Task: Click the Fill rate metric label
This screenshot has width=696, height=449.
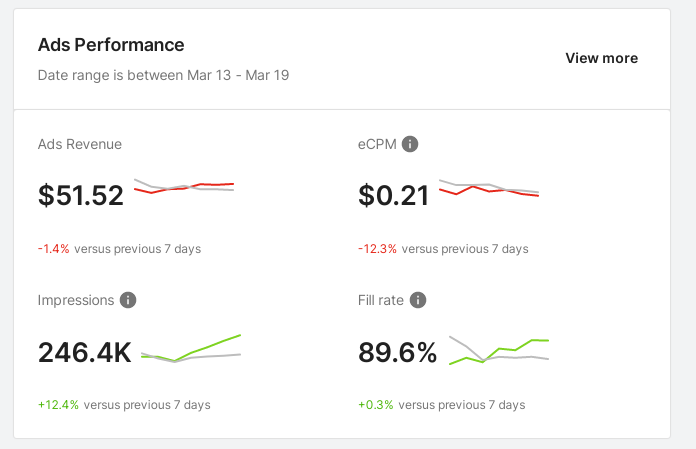Action: point(379,300)
